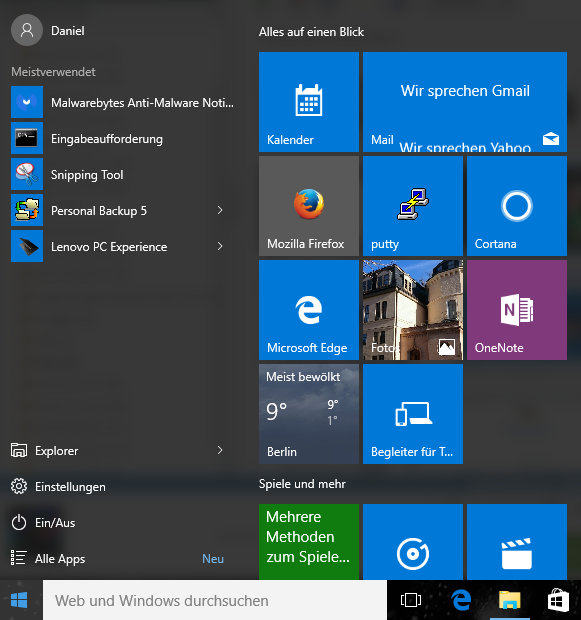Image resolution: width=581 pixels, height=620 pixels.
Task: Click the Alles auf einen Blick group header
Action: point(311,32)
